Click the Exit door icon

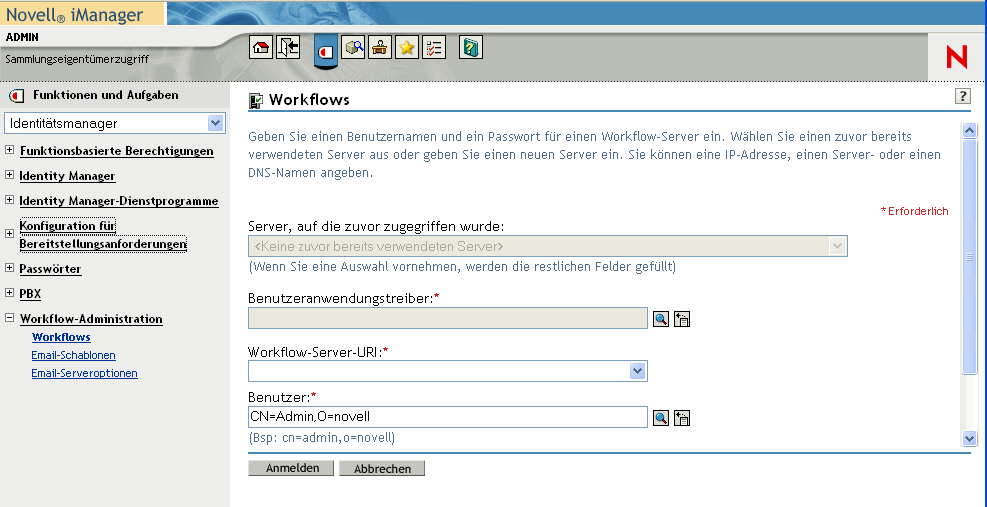(288, 47)
